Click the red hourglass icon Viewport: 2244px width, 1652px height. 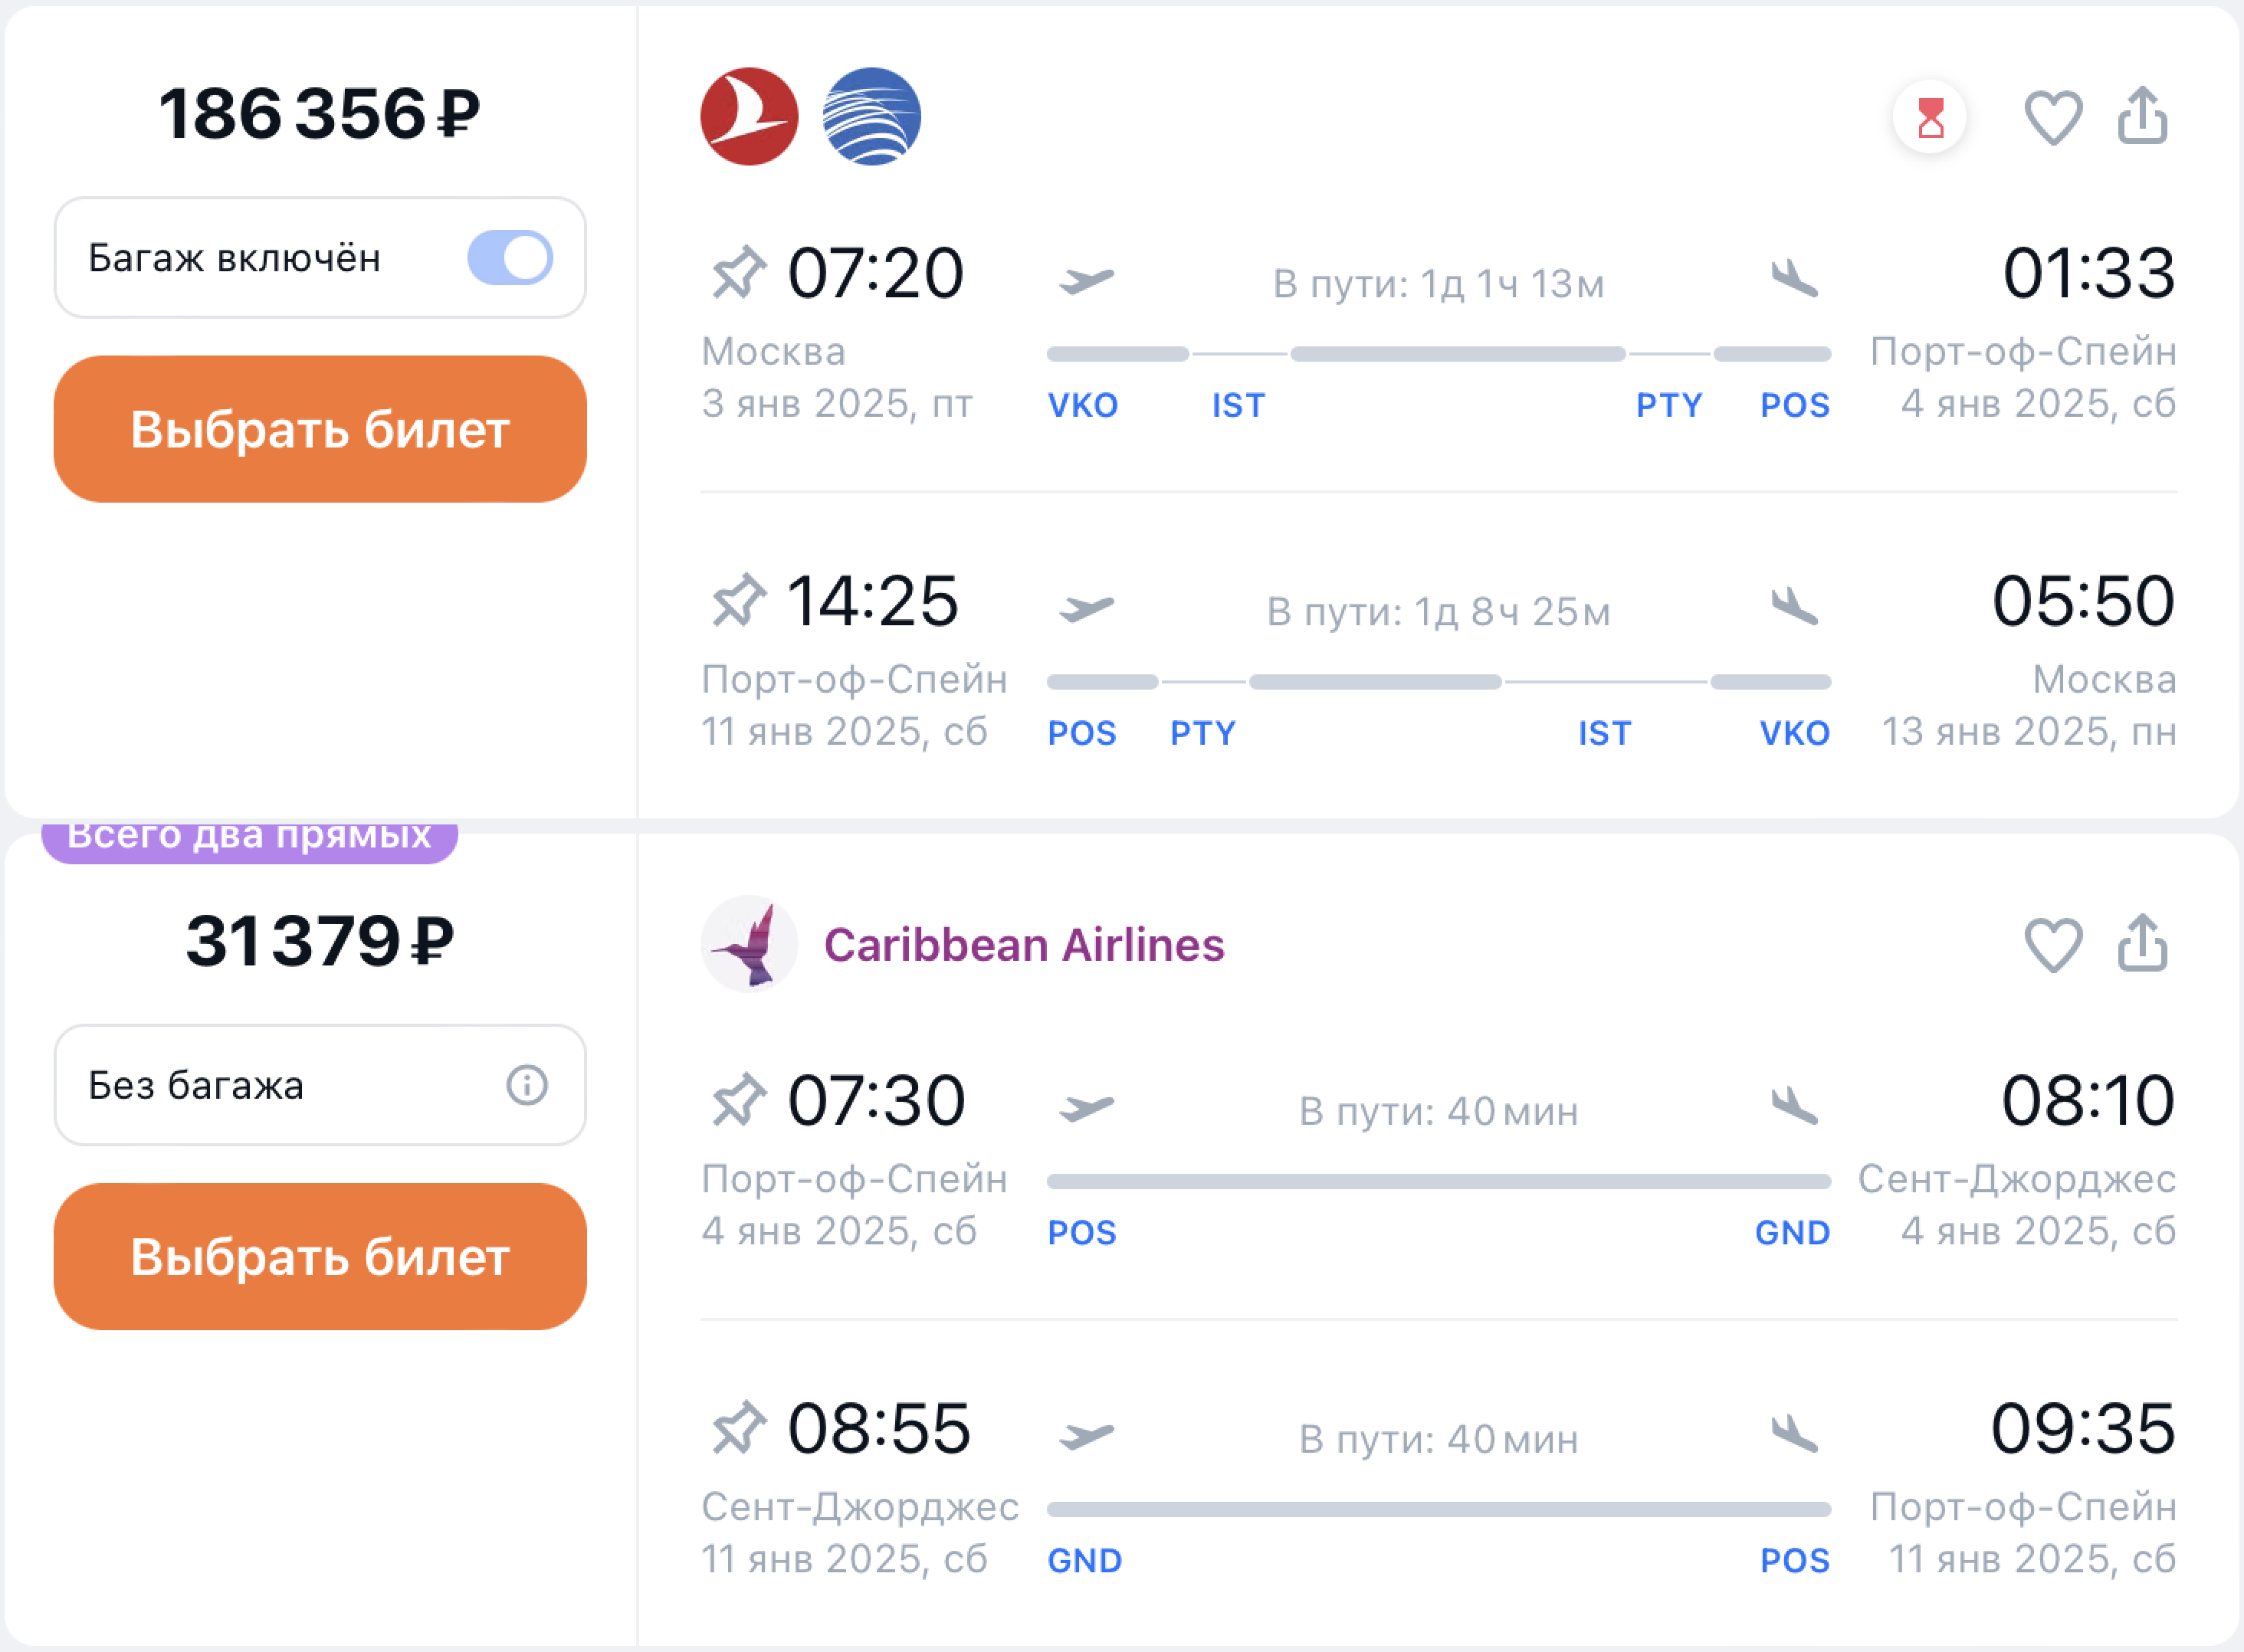(x=1930, y=118)
